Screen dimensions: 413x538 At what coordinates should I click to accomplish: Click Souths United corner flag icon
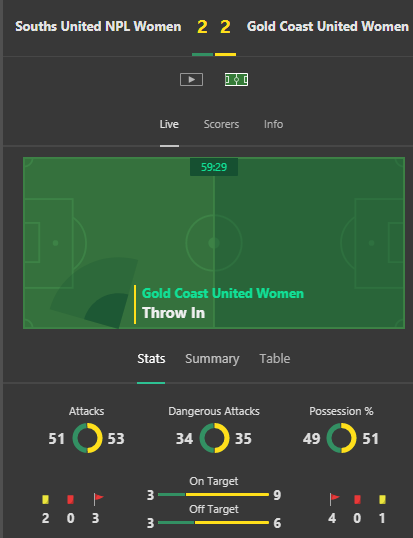98,499
